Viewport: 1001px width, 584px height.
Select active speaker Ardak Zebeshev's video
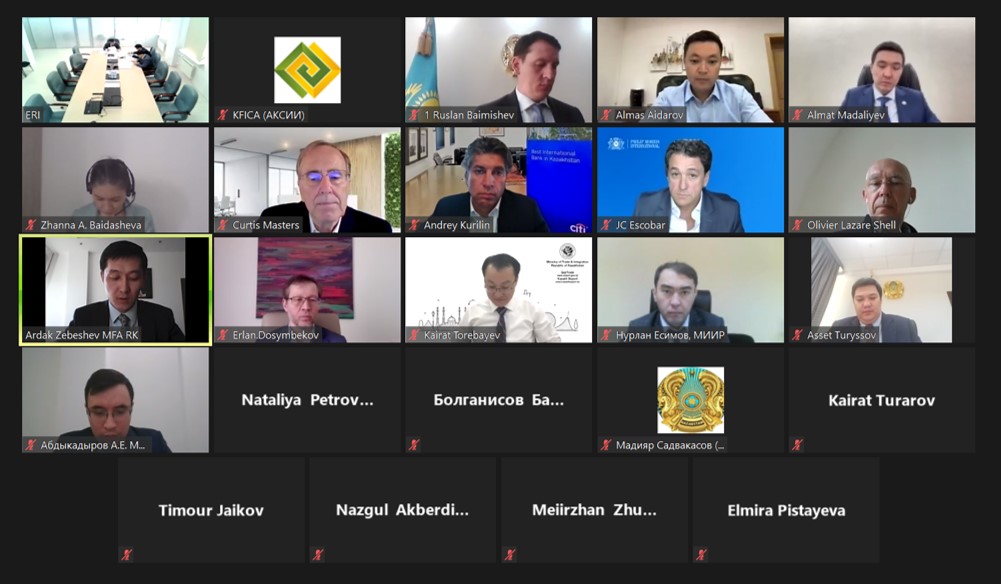pyautogui.click(x=116, y=290)
